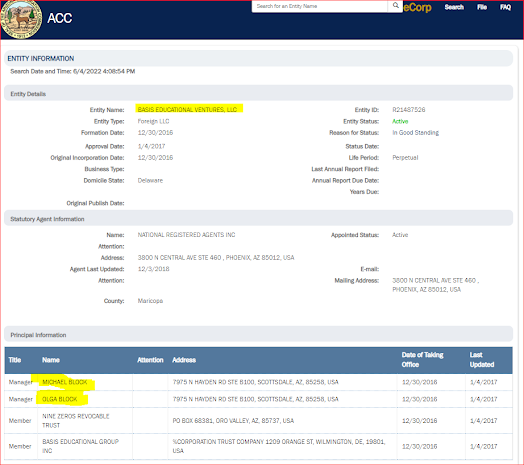The width and height of the screenshot is (524, 465).
Task: Open the Search menu item
Action: tap(454, 7)
